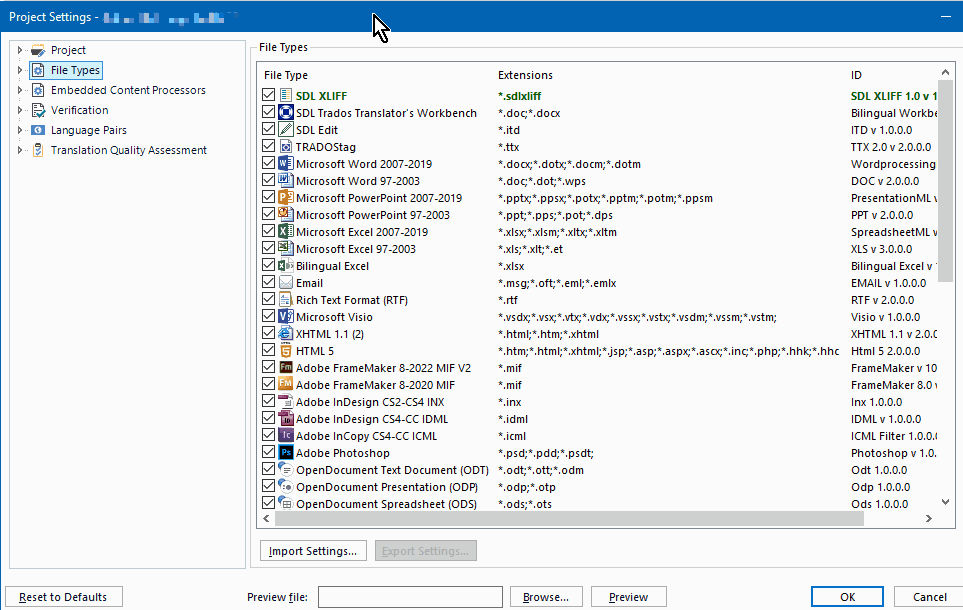Click the Adobe InDesign CS4-CC IDML icon
This screenshot has width=963, height=610.
pos(285,419)
